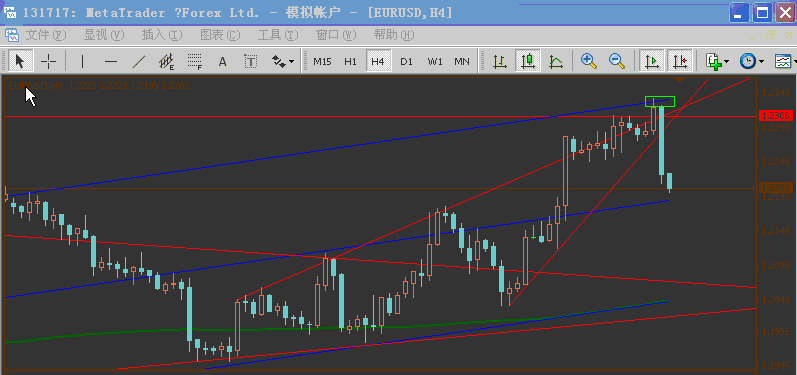Select the Text label (T) tool

tap(250, 61)
